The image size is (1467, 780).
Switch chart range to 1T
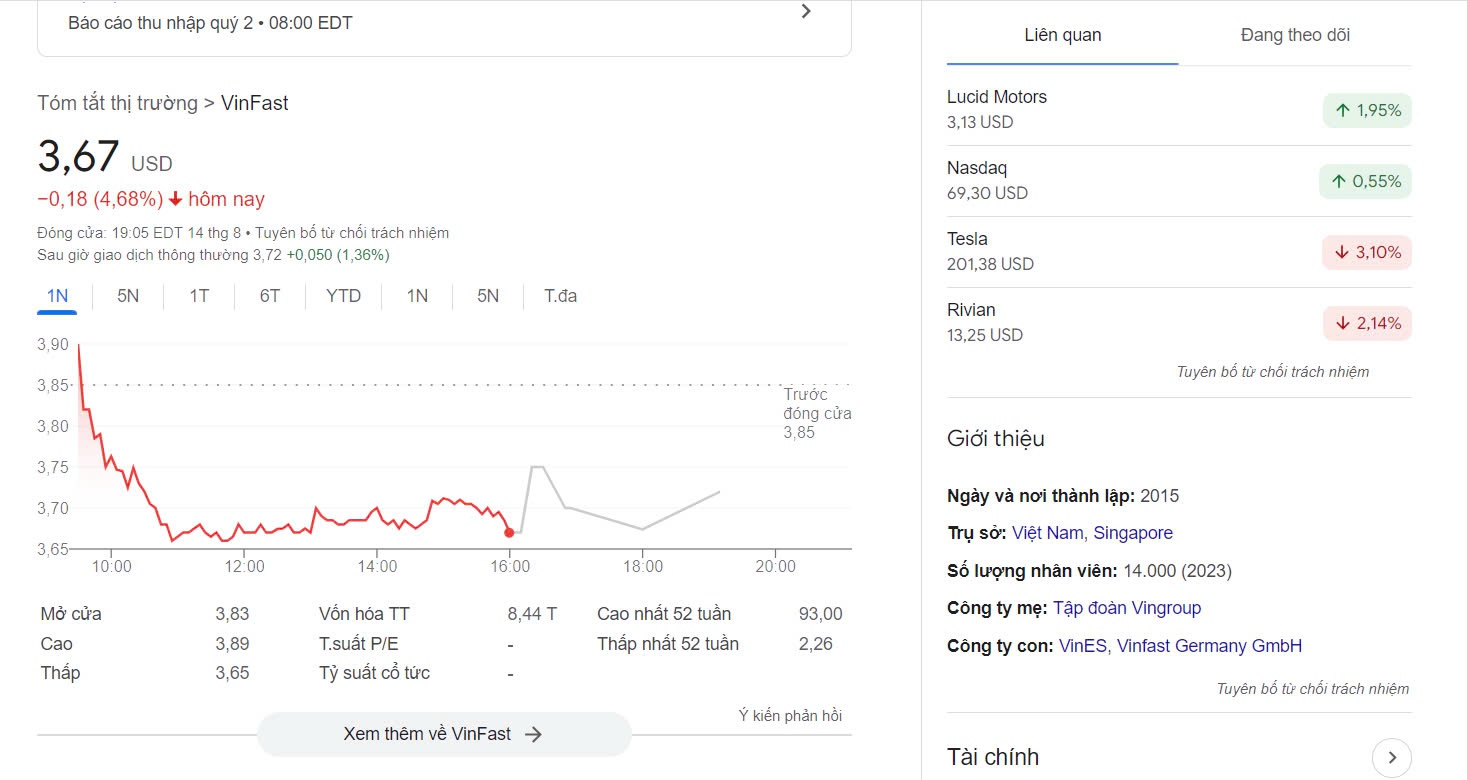199,296
